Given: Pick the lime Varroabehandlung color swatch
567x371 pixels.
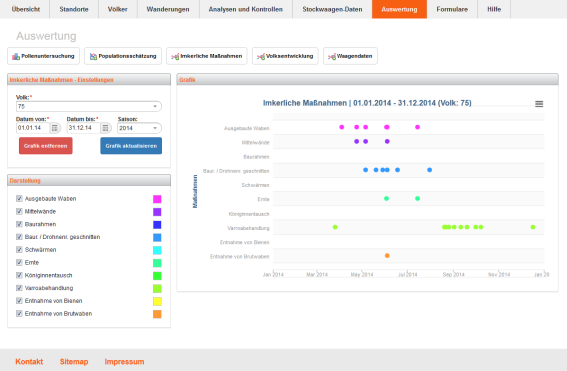Looking at the screenshot, I should (157, 289).
